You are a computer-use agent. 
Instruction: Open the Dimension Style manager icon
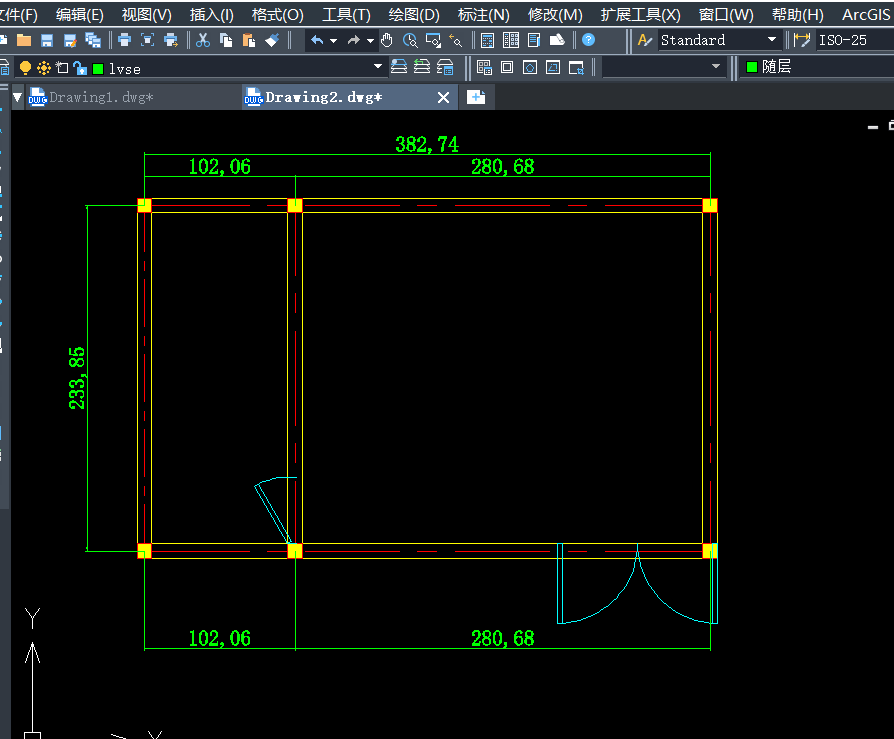(802, 40)
